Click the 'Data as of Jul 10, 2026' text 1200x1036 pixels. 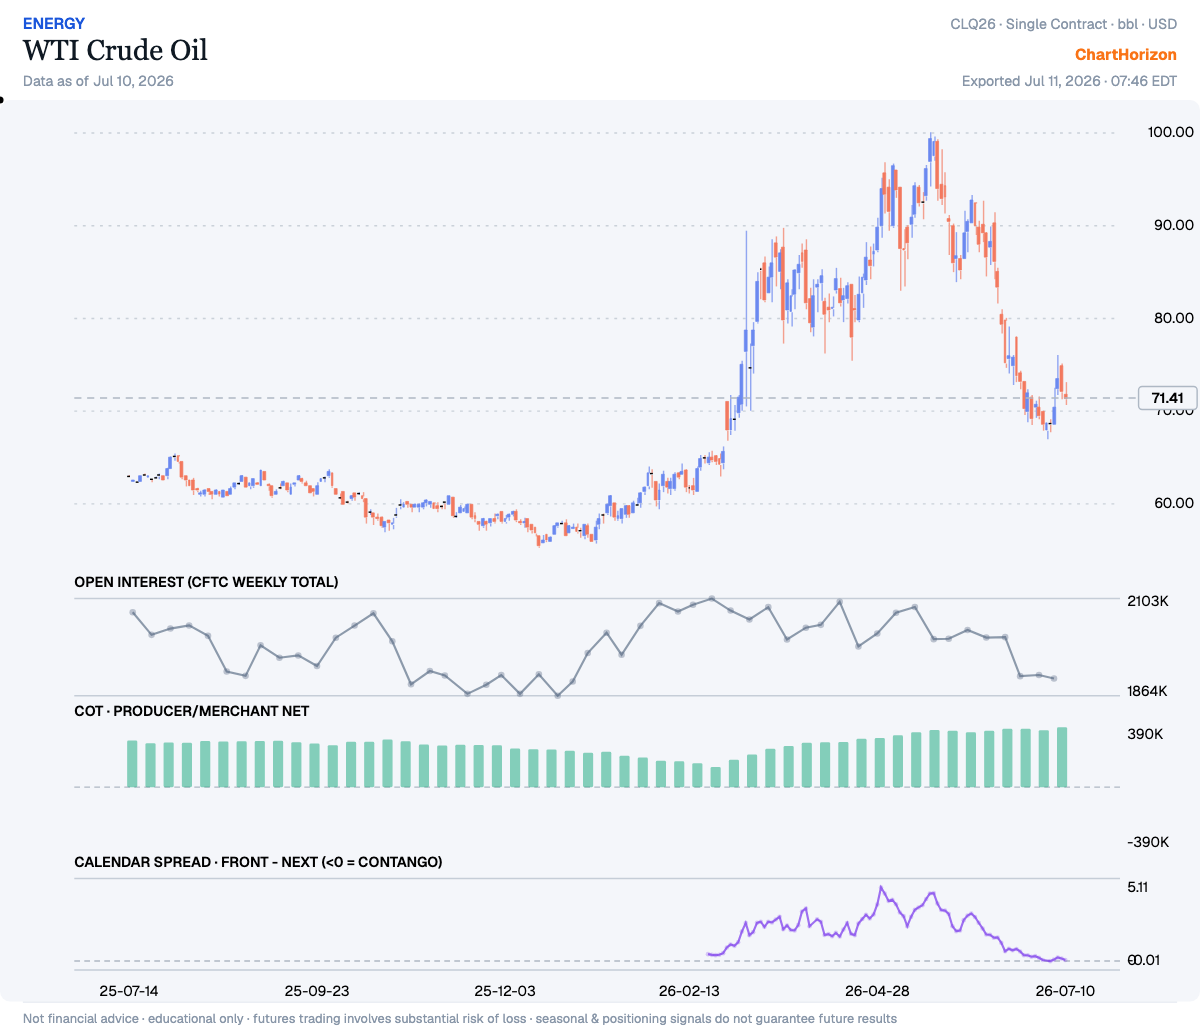(98, 81)
